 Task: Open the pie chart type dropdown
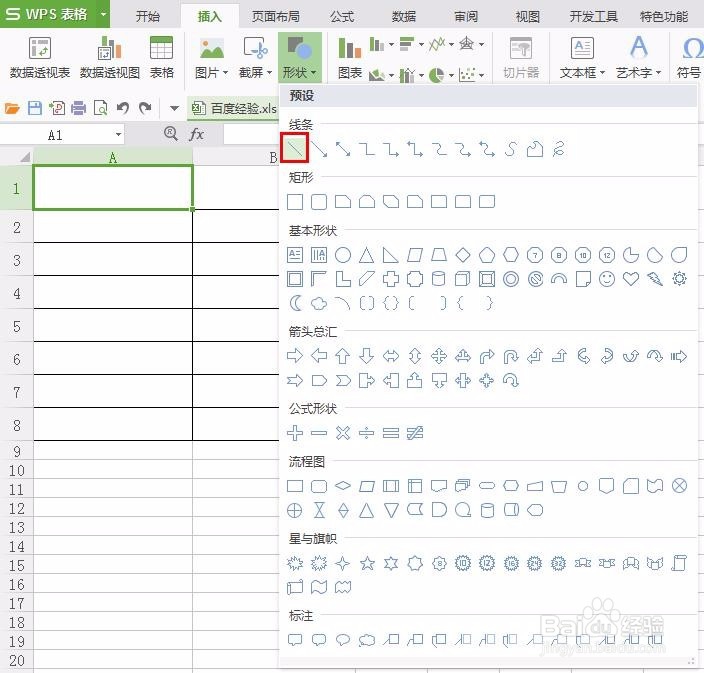(x=451, y=75)
